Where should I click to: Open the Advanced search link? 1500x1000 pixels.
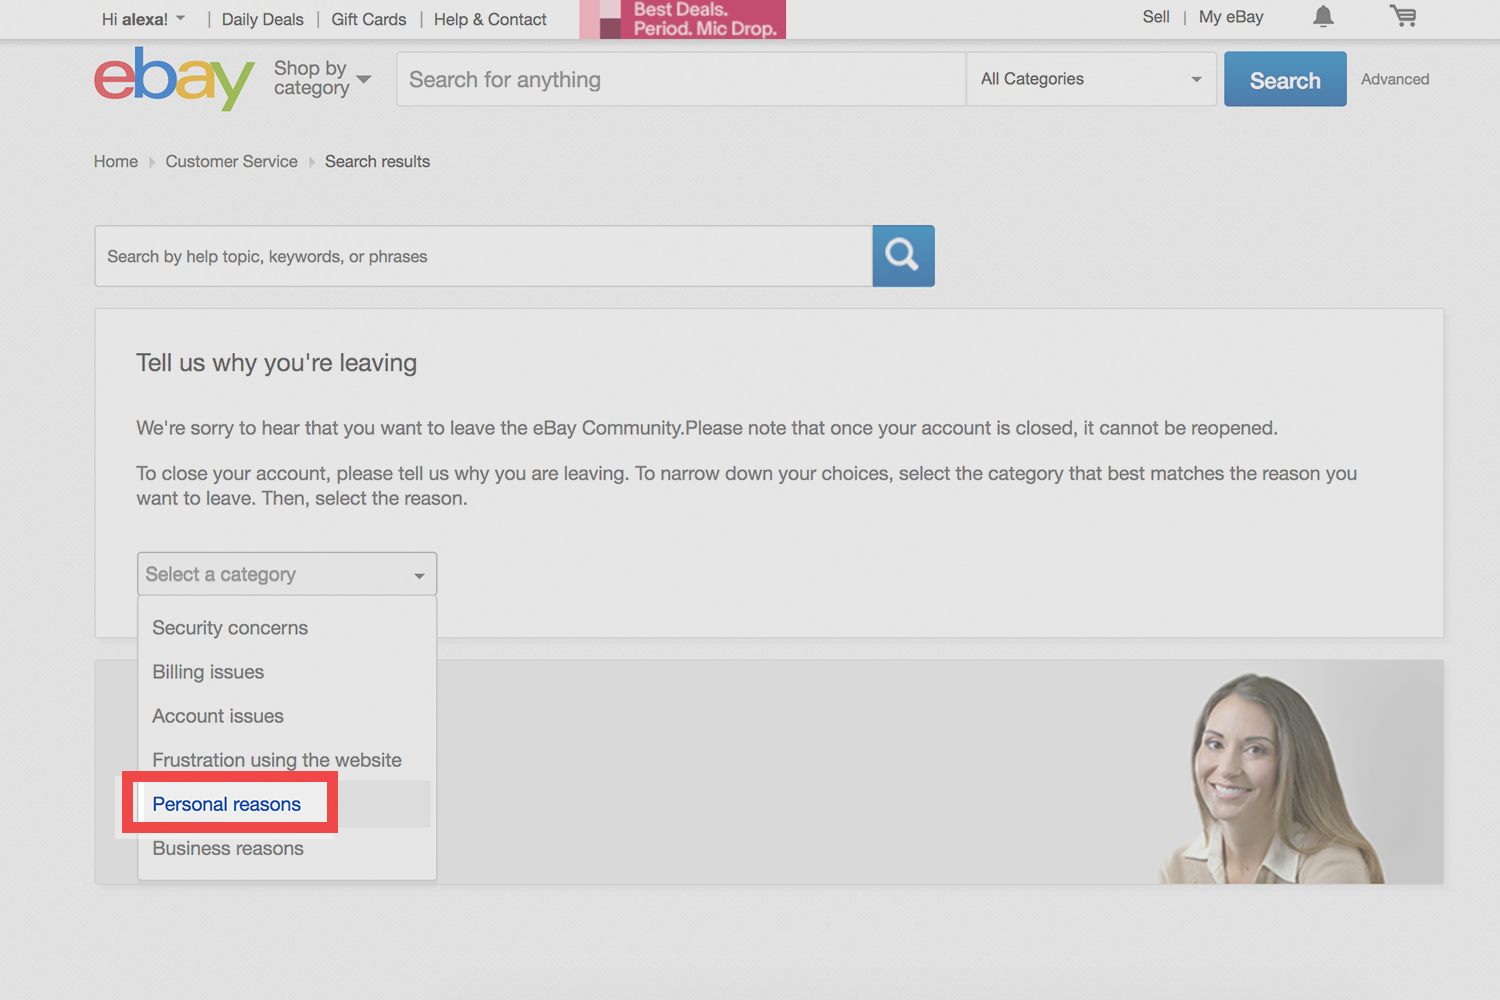pyautogui.click(x=1394, y=79)
